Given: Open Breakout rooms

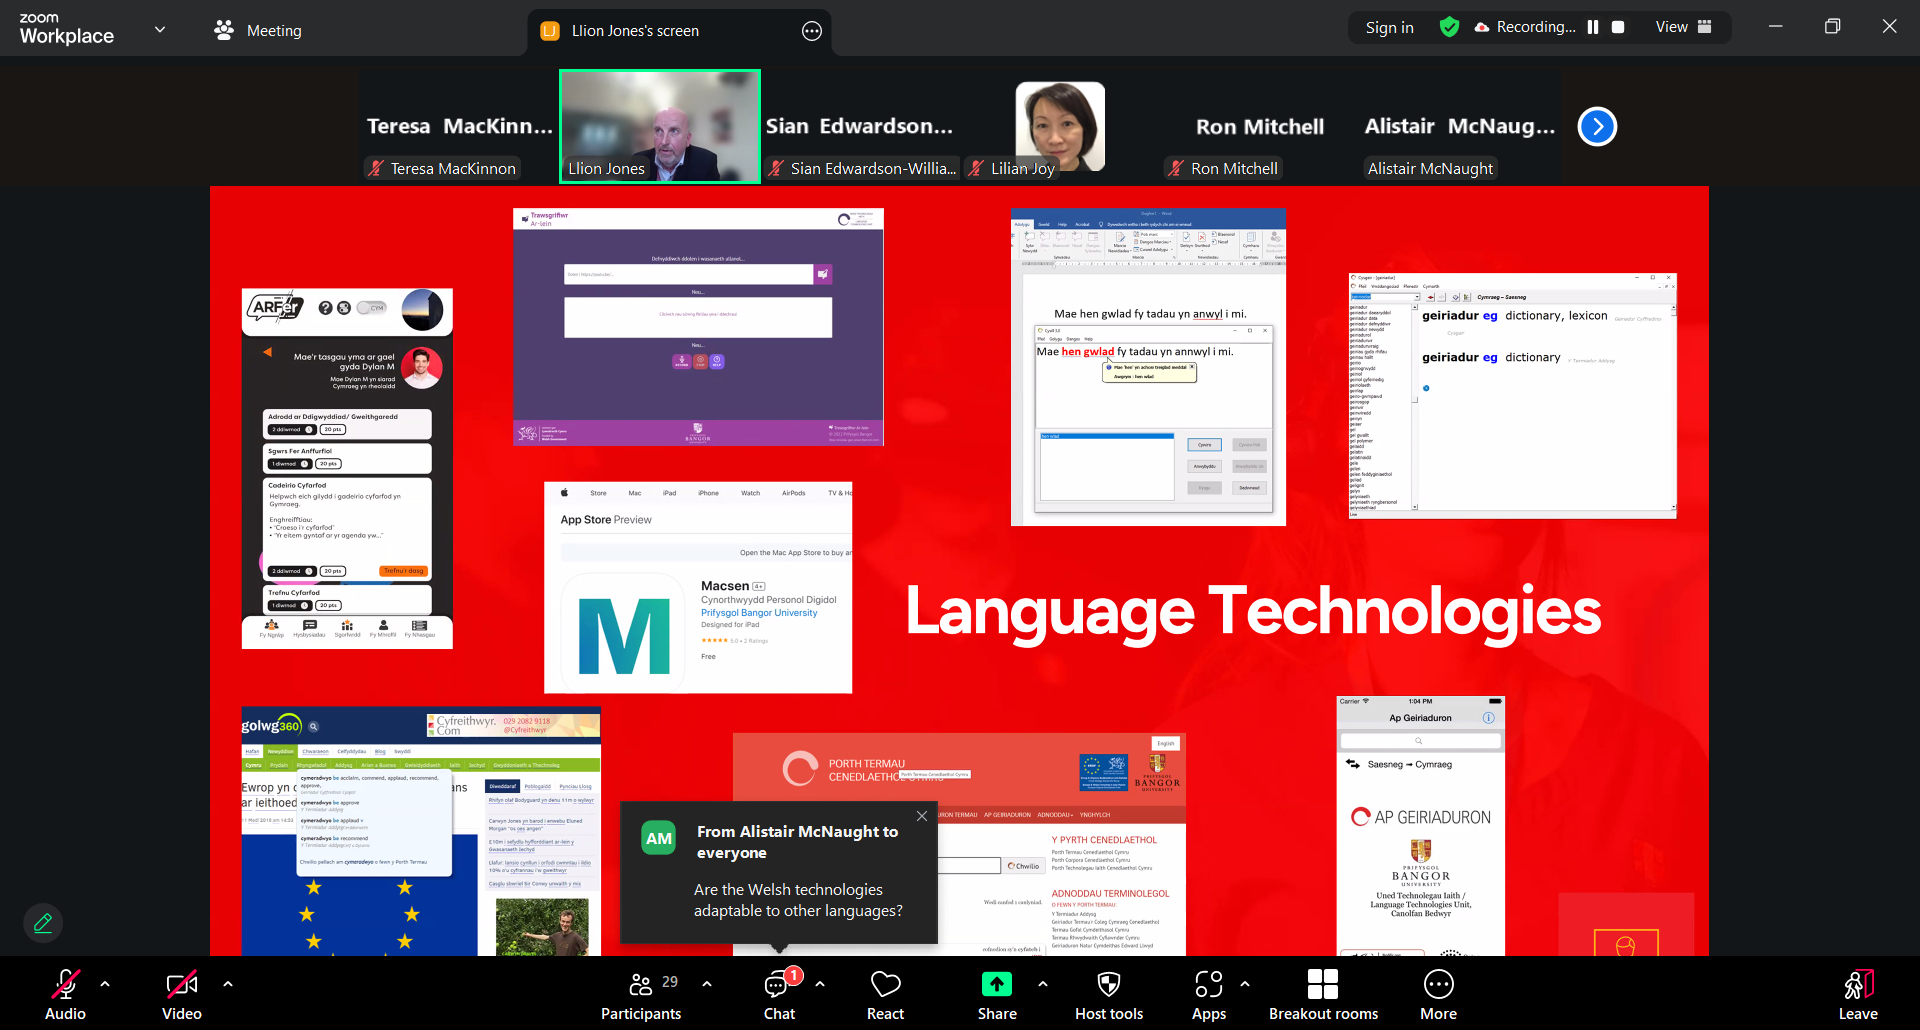Looking at the screenshot, I should (x=1322, y=995).
